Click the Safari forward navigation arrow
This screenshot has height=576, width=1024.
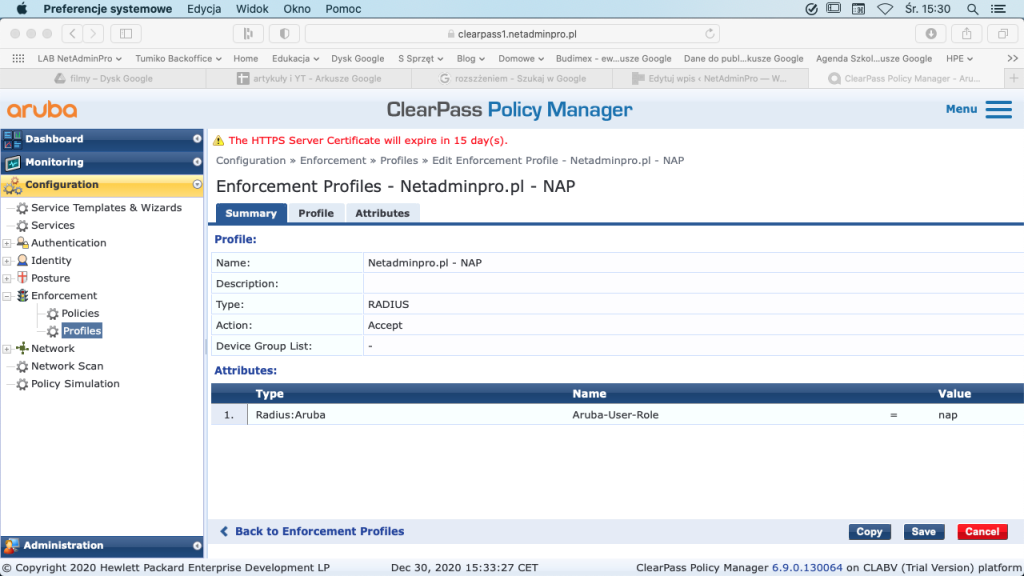(x=93, y=33)
